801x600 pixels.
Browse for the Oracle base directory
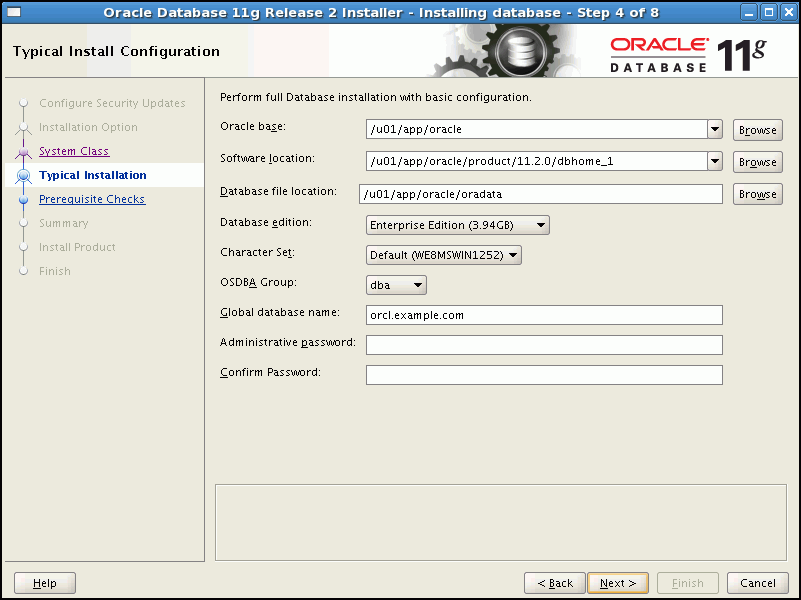point(757,130)
